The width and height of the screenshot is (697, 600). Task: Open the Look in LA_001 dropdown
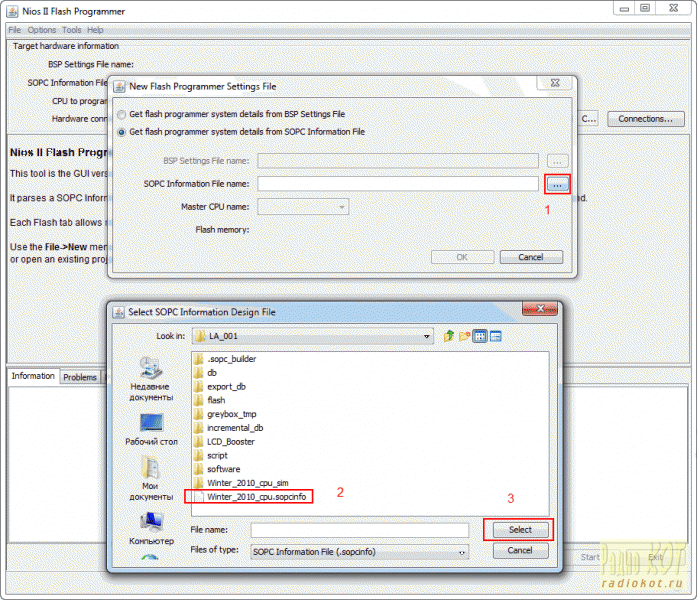tap(313, 336)
